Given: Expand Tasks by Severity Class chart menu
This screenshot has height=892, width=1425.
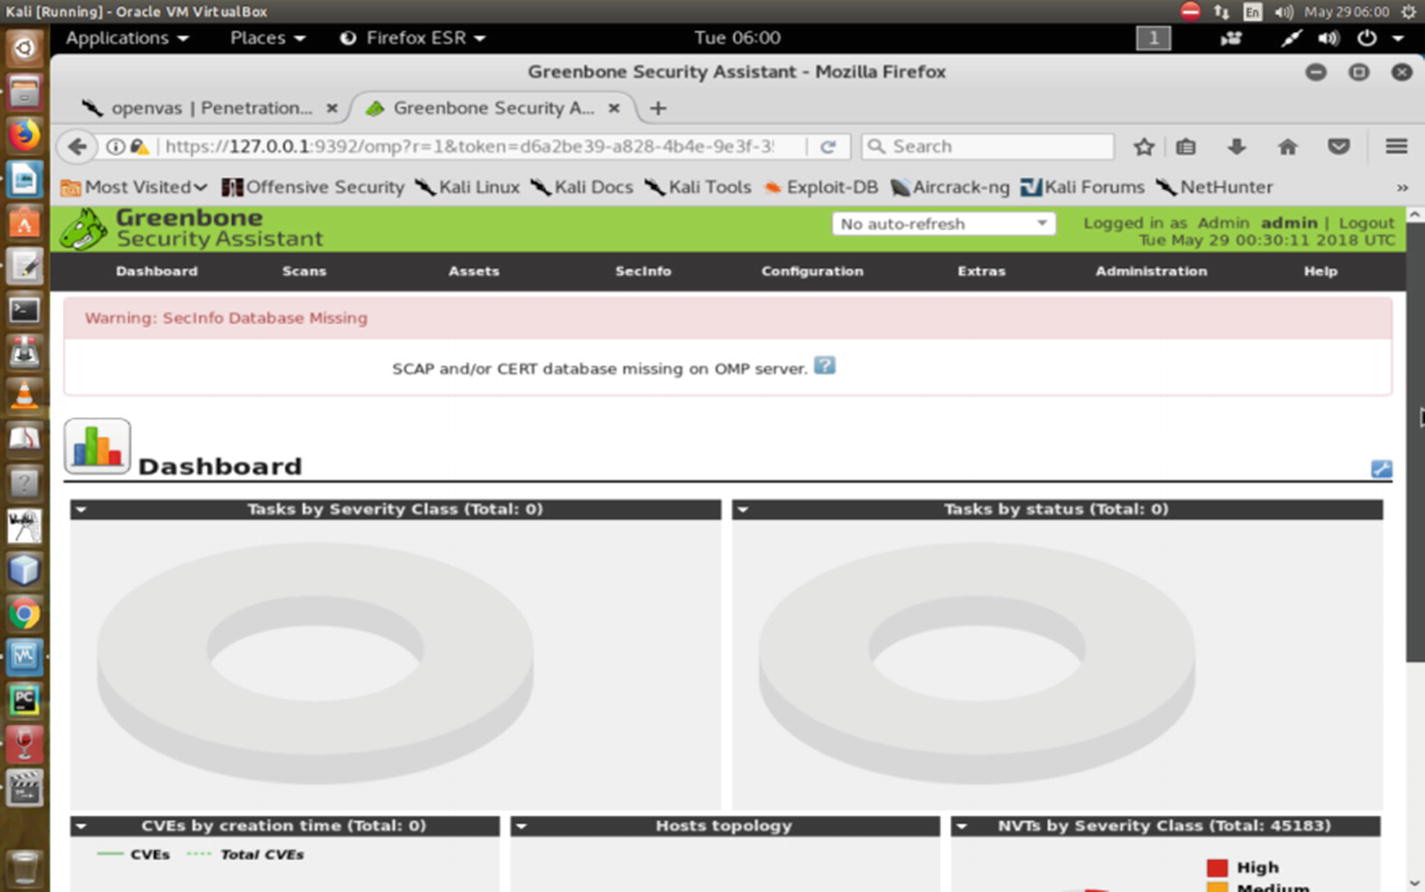Looking at the screenshot, I should pos(81,510).
